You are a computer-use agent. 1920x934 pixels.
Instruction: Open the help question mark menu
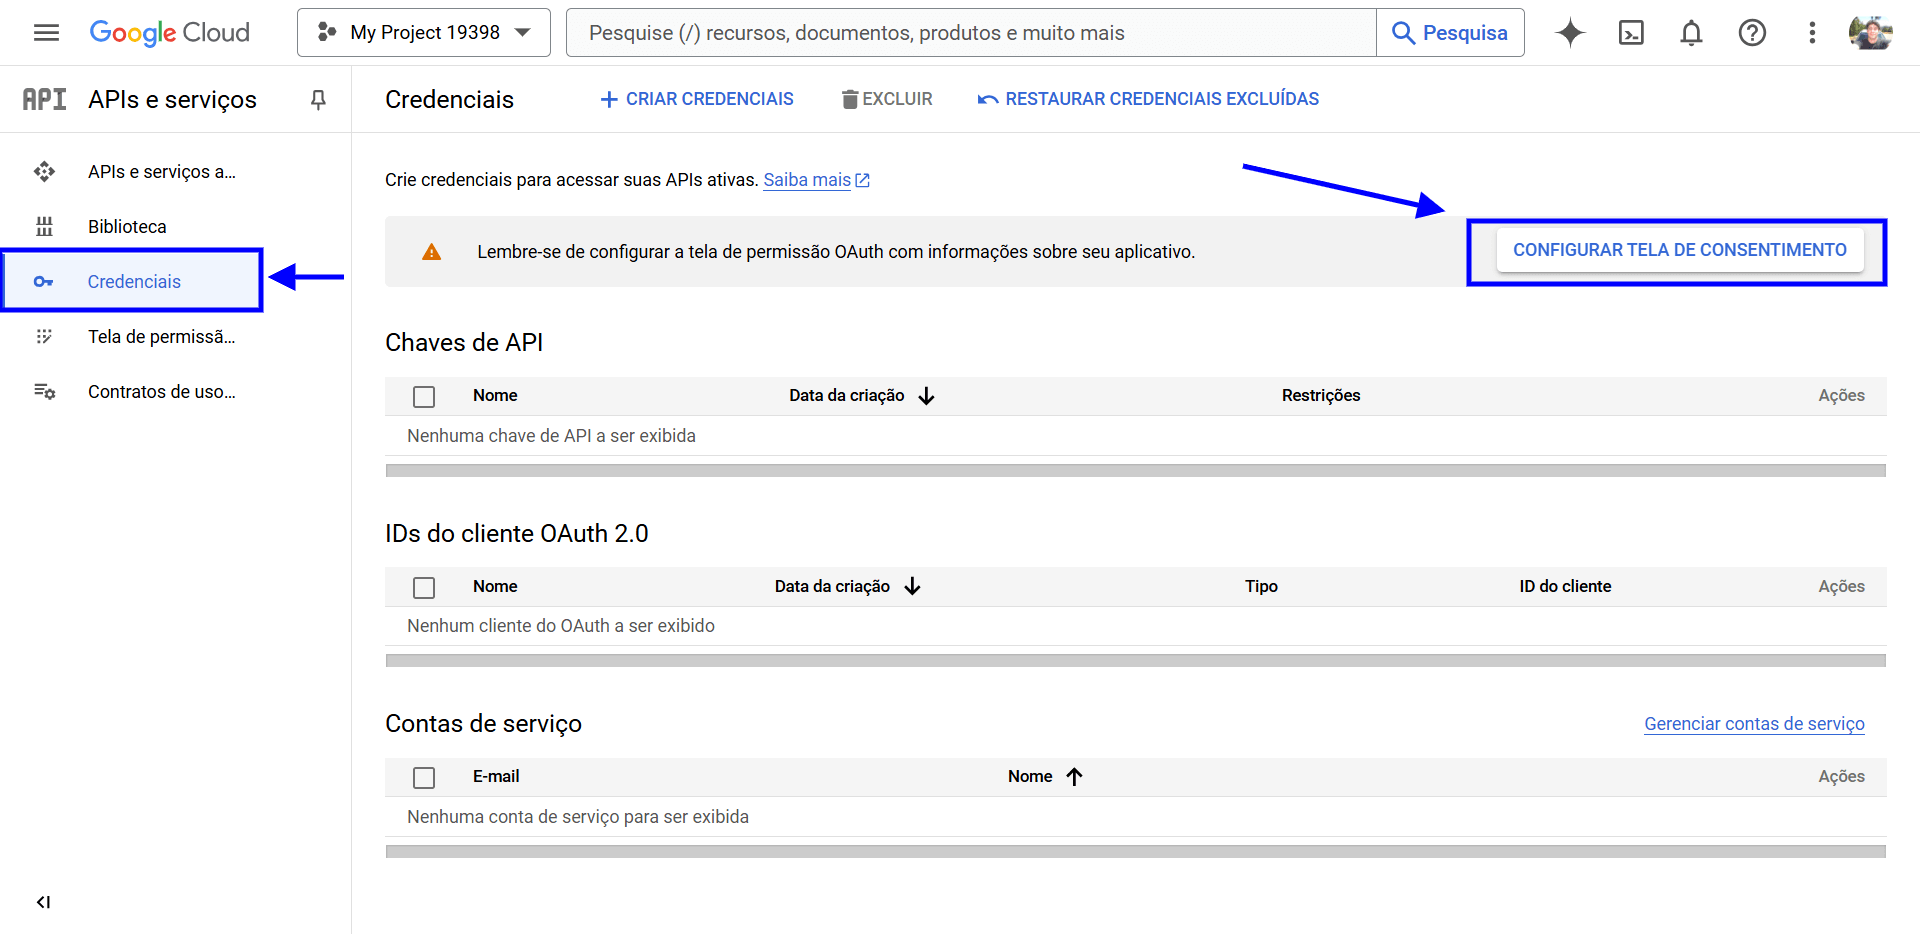pos(1752,33)
